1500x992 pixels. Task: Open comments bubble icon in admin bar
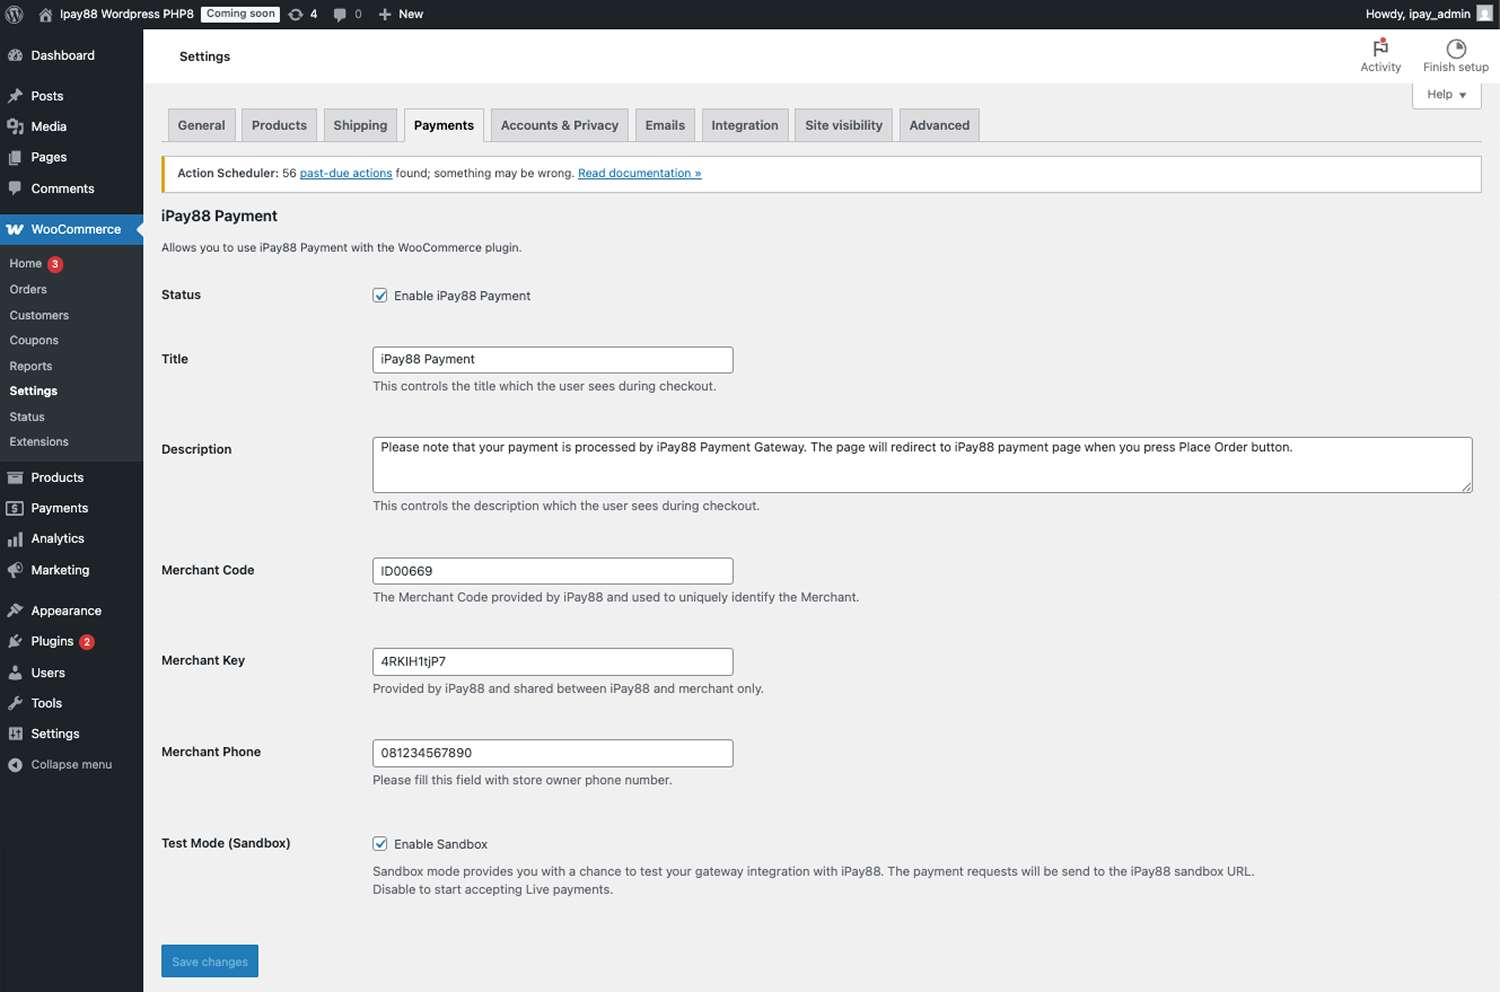coord(340,14)
